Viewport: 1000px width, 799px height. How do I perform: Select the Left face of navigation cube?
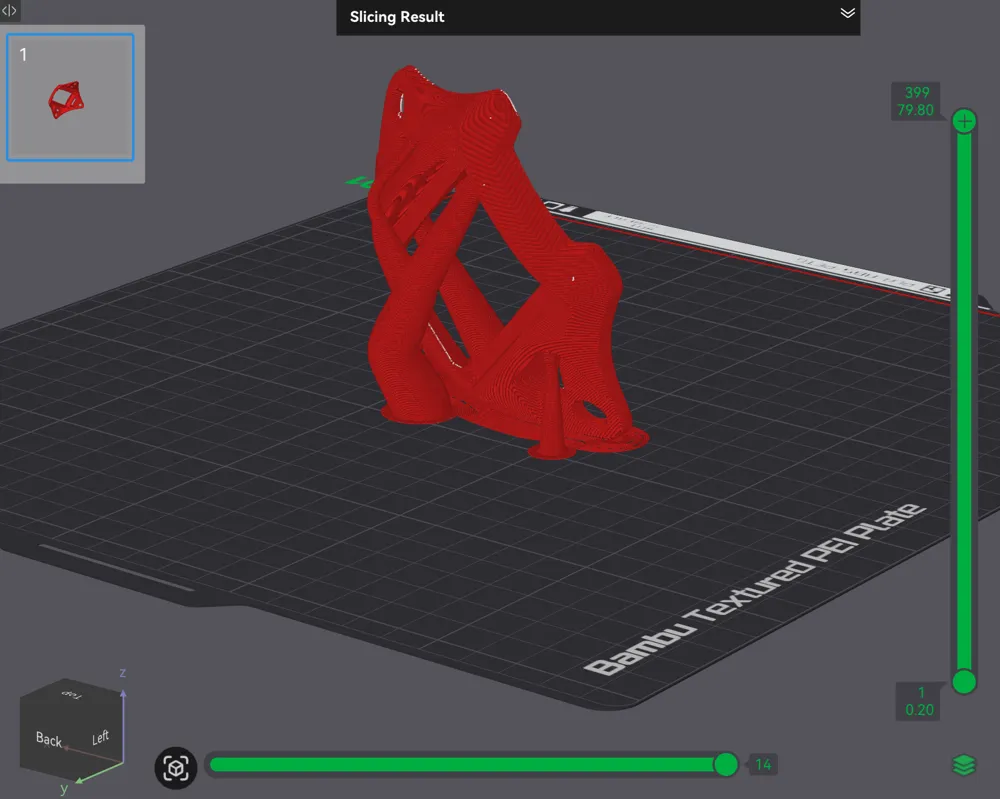100,738
